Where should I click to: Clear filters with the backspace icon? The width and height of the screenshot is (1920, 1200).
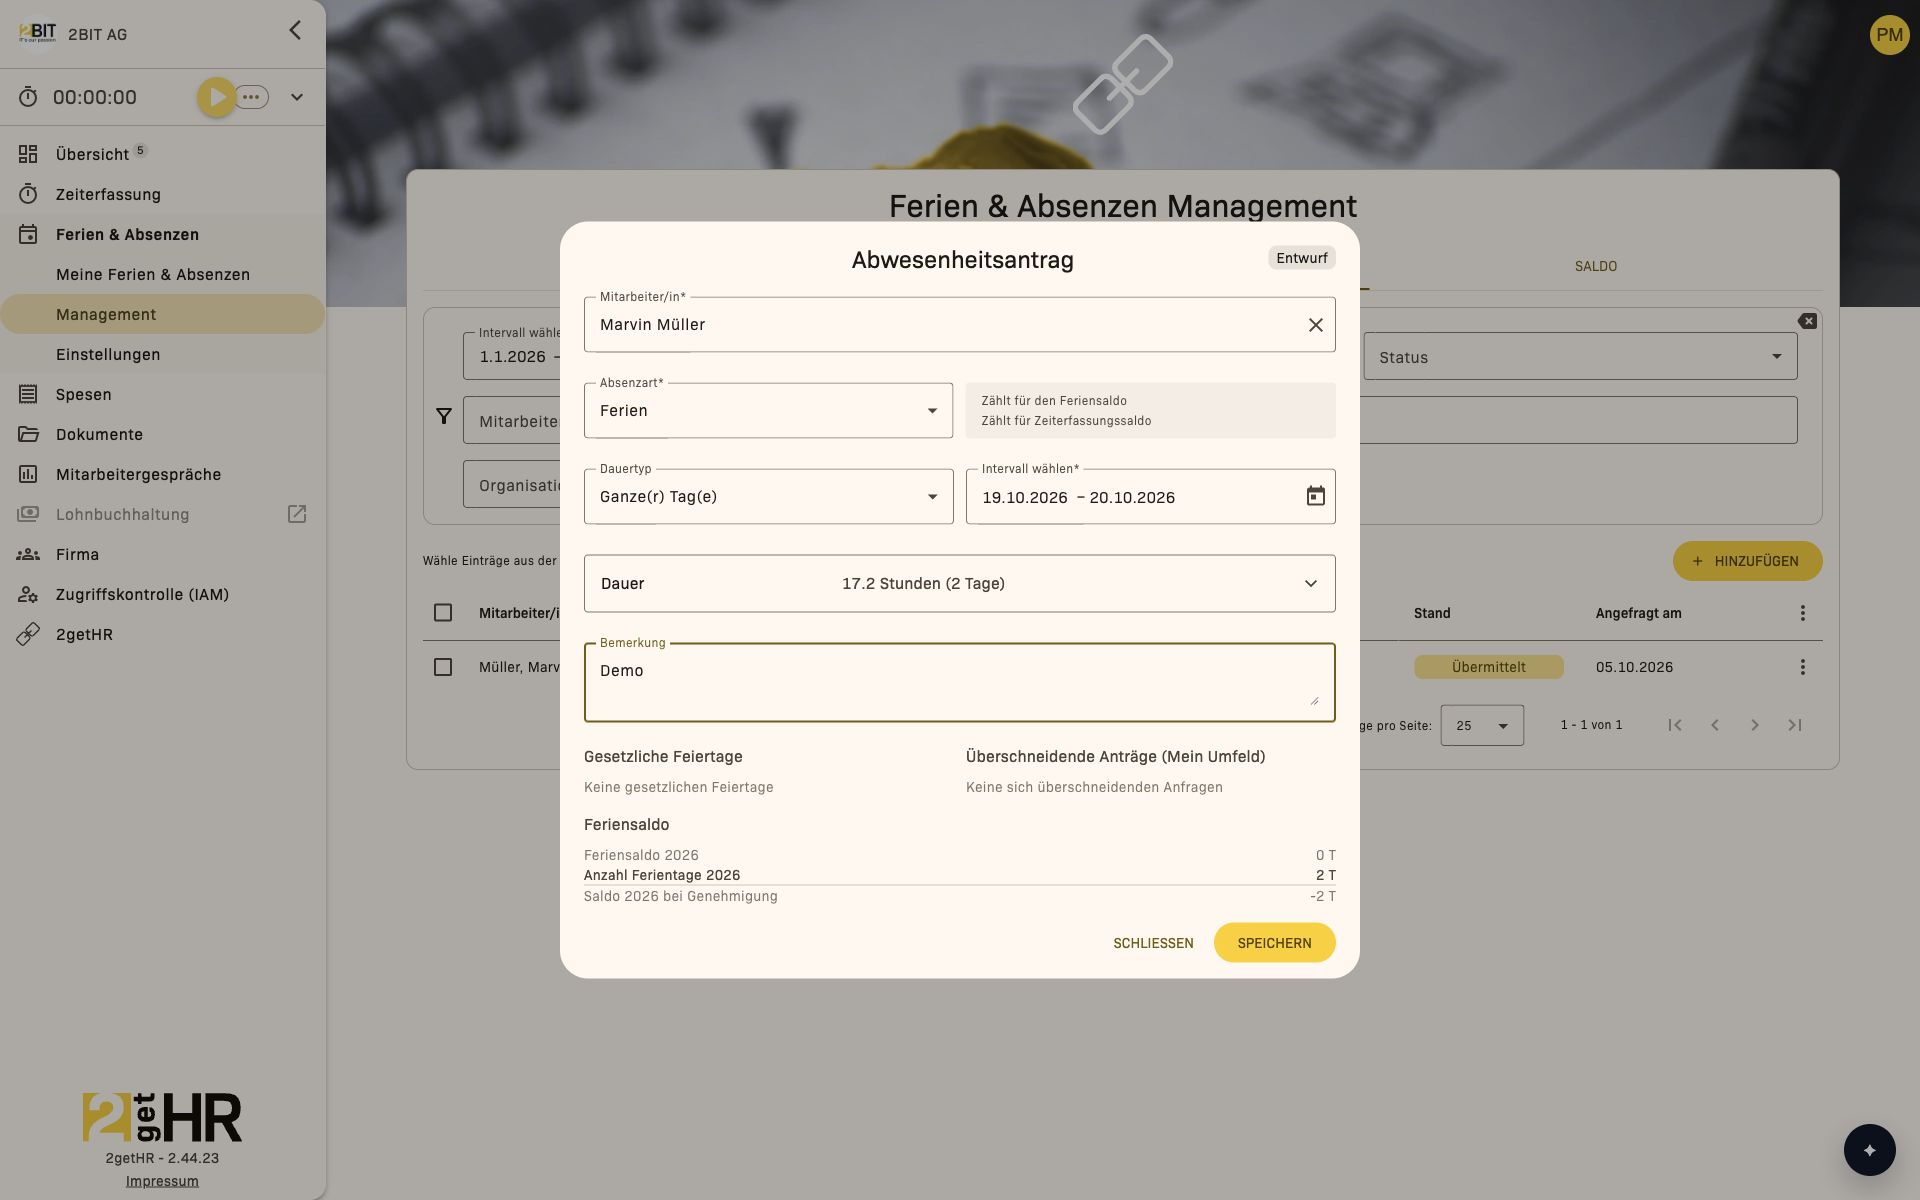1807,321
